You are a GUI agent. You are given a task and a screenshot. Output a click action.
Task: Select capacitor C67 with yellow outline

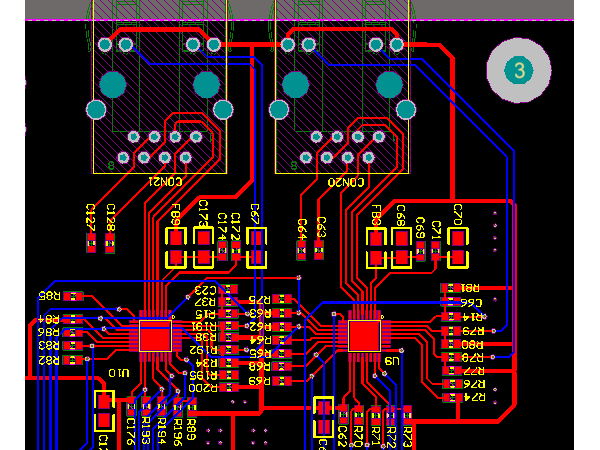(257, 247)
